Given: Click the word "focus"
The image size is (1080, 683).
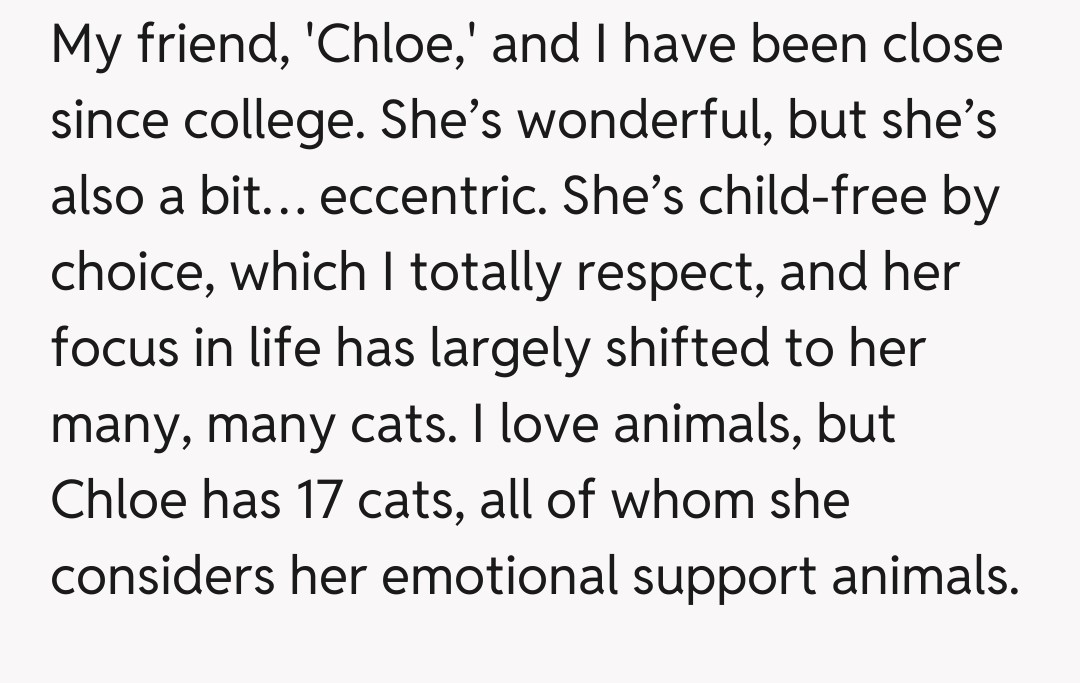Looking at the screenshot, I should pos(113,348).
